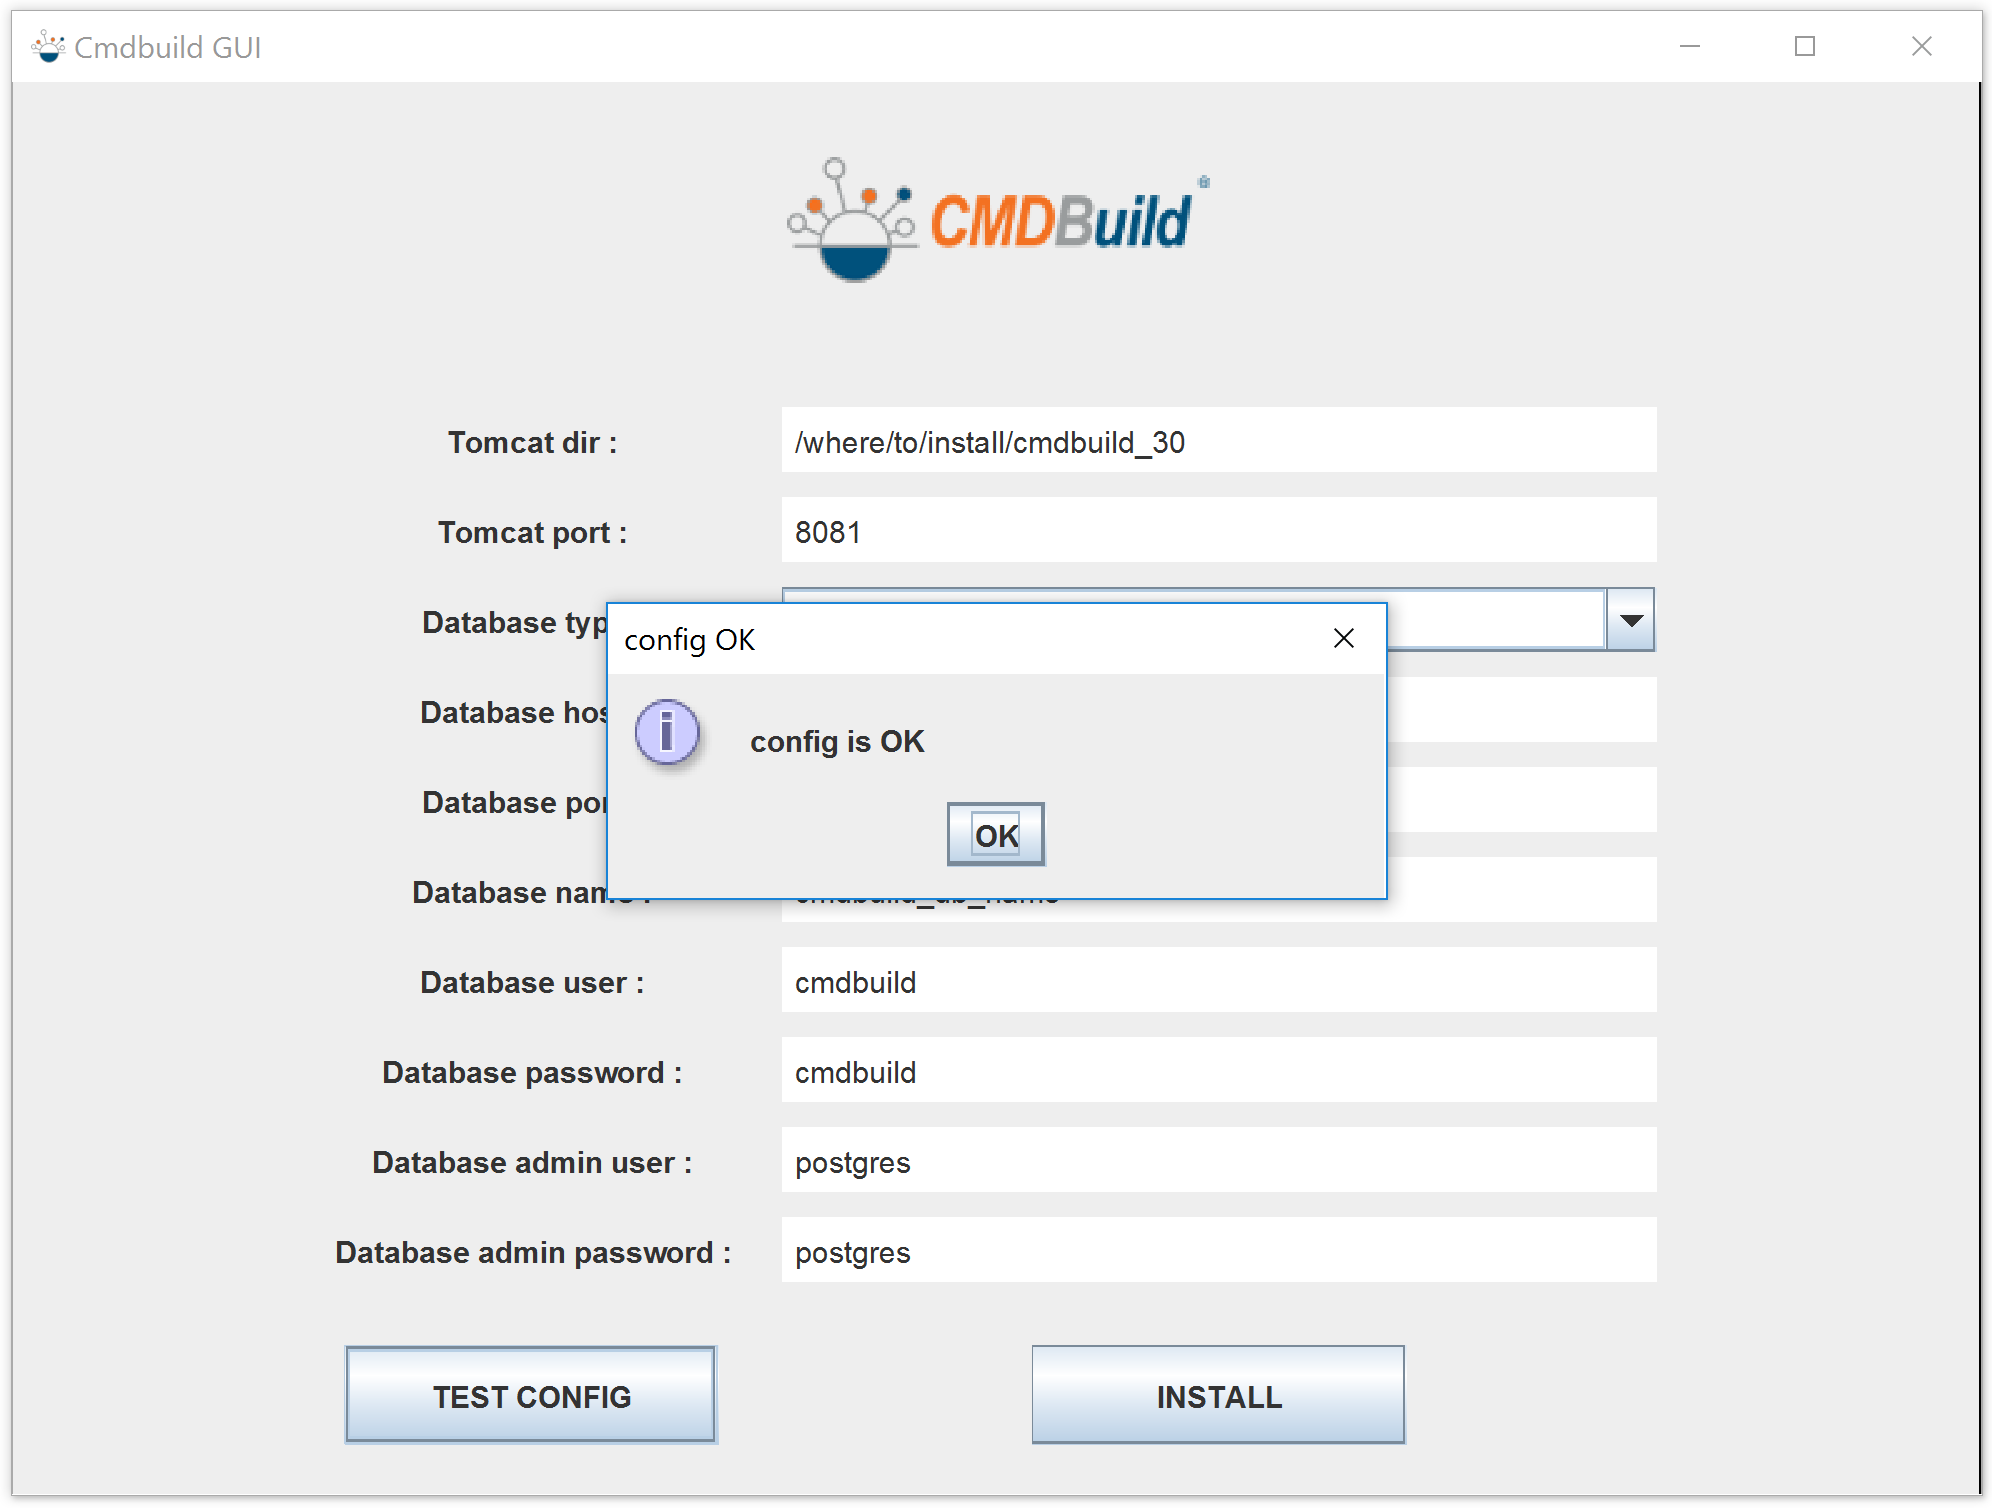The height and width of the screenshot is (1508, 1992).
Task: Select the Database password field
Action: click(1218, 1071)
